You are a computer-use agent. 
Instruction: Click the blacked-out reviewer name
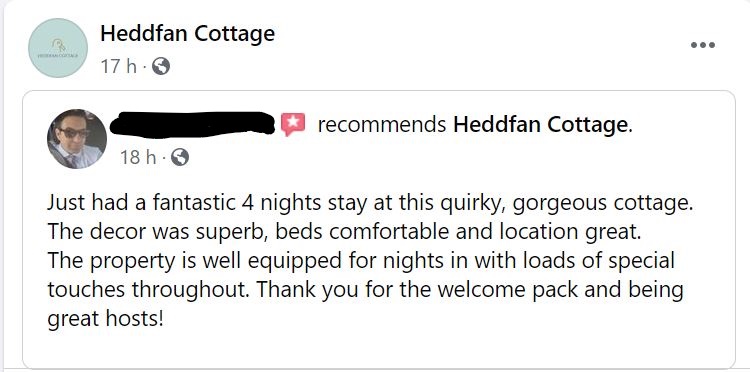pos(193,124)
